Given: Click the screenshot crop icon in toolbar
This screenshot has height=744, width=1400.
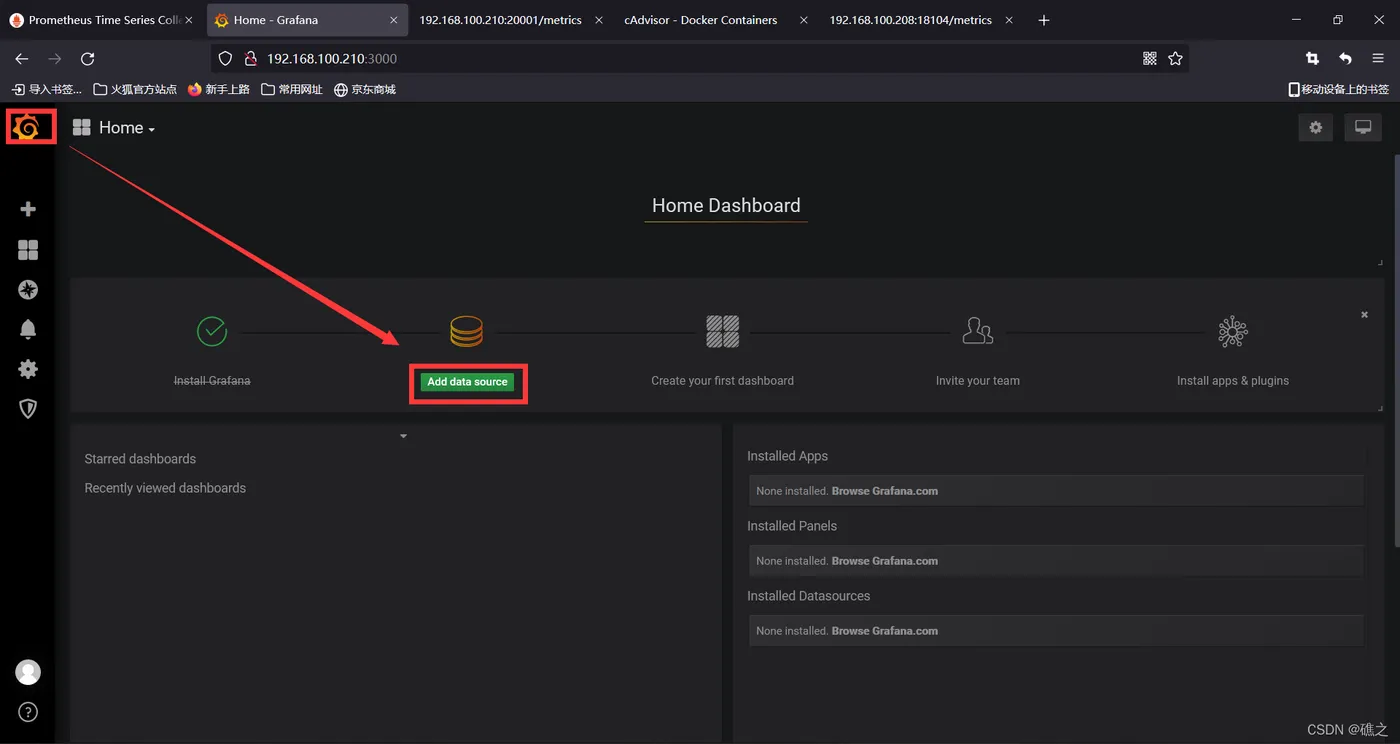Looking at the screenshot, I should tap(1312, 59).
